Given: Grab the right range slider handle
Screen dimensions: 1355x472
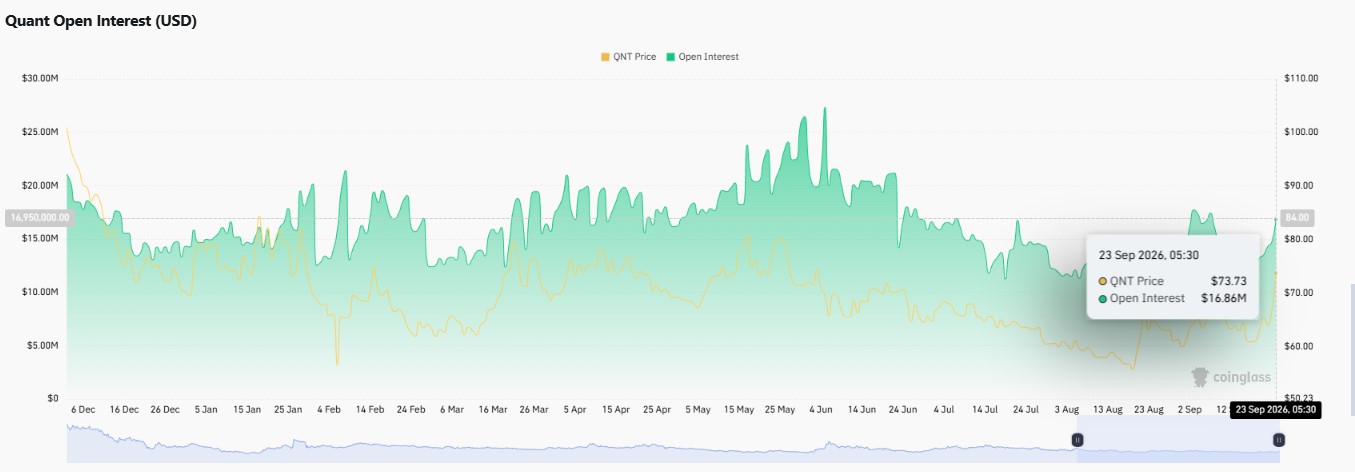Looking at the screenshot, I should (x=1278, y=439).
